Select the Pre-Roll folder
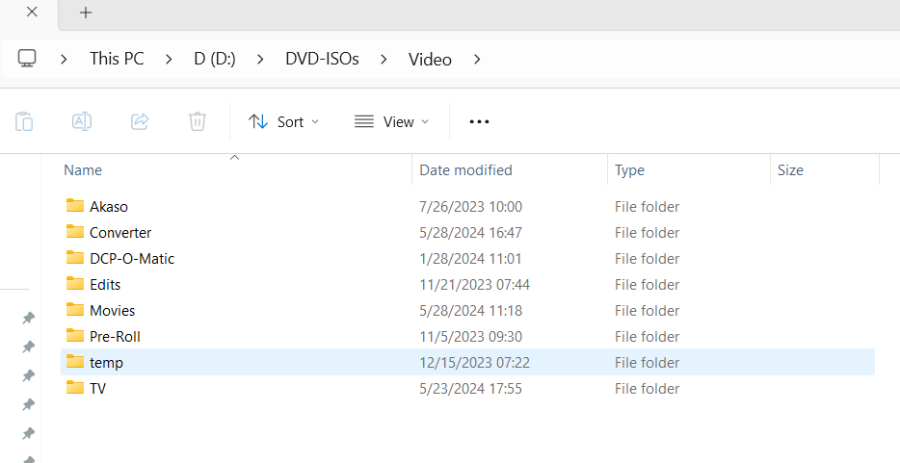This screenshot has height=463, width=900. [x=115, y=336]
